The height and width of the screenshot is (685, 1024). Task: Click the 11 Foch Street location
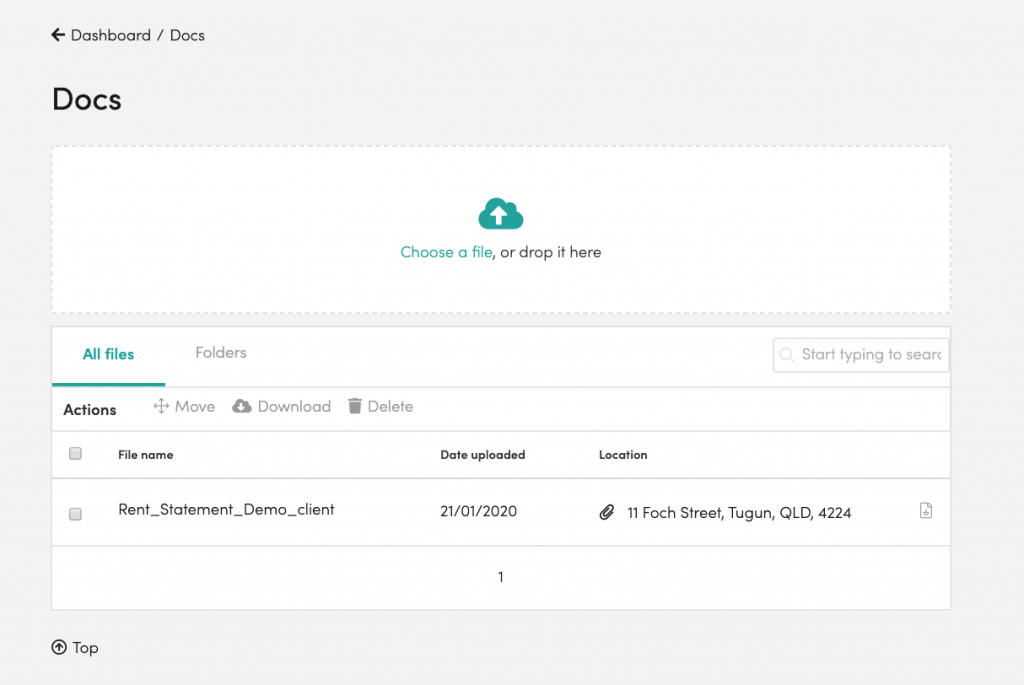click(739, 513)
